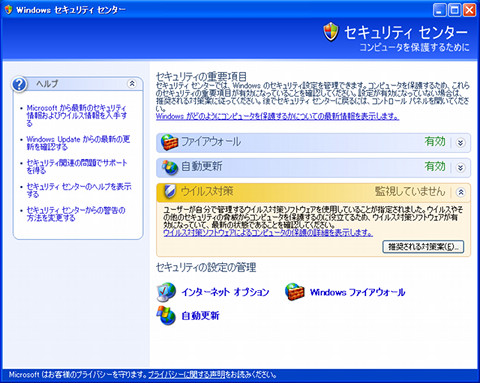Image resolution: width=480 pixels, height=383 pixels.
Task: Click the security shield icon in the banner
Action: click(331, 32)
